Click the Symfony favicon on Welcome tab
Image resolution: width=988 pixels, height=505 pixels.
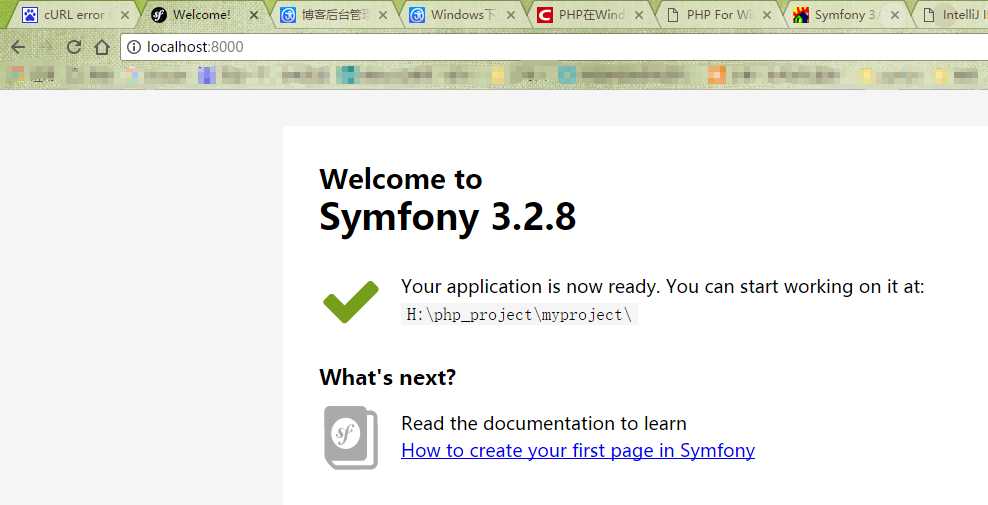[x=159, y=15]
